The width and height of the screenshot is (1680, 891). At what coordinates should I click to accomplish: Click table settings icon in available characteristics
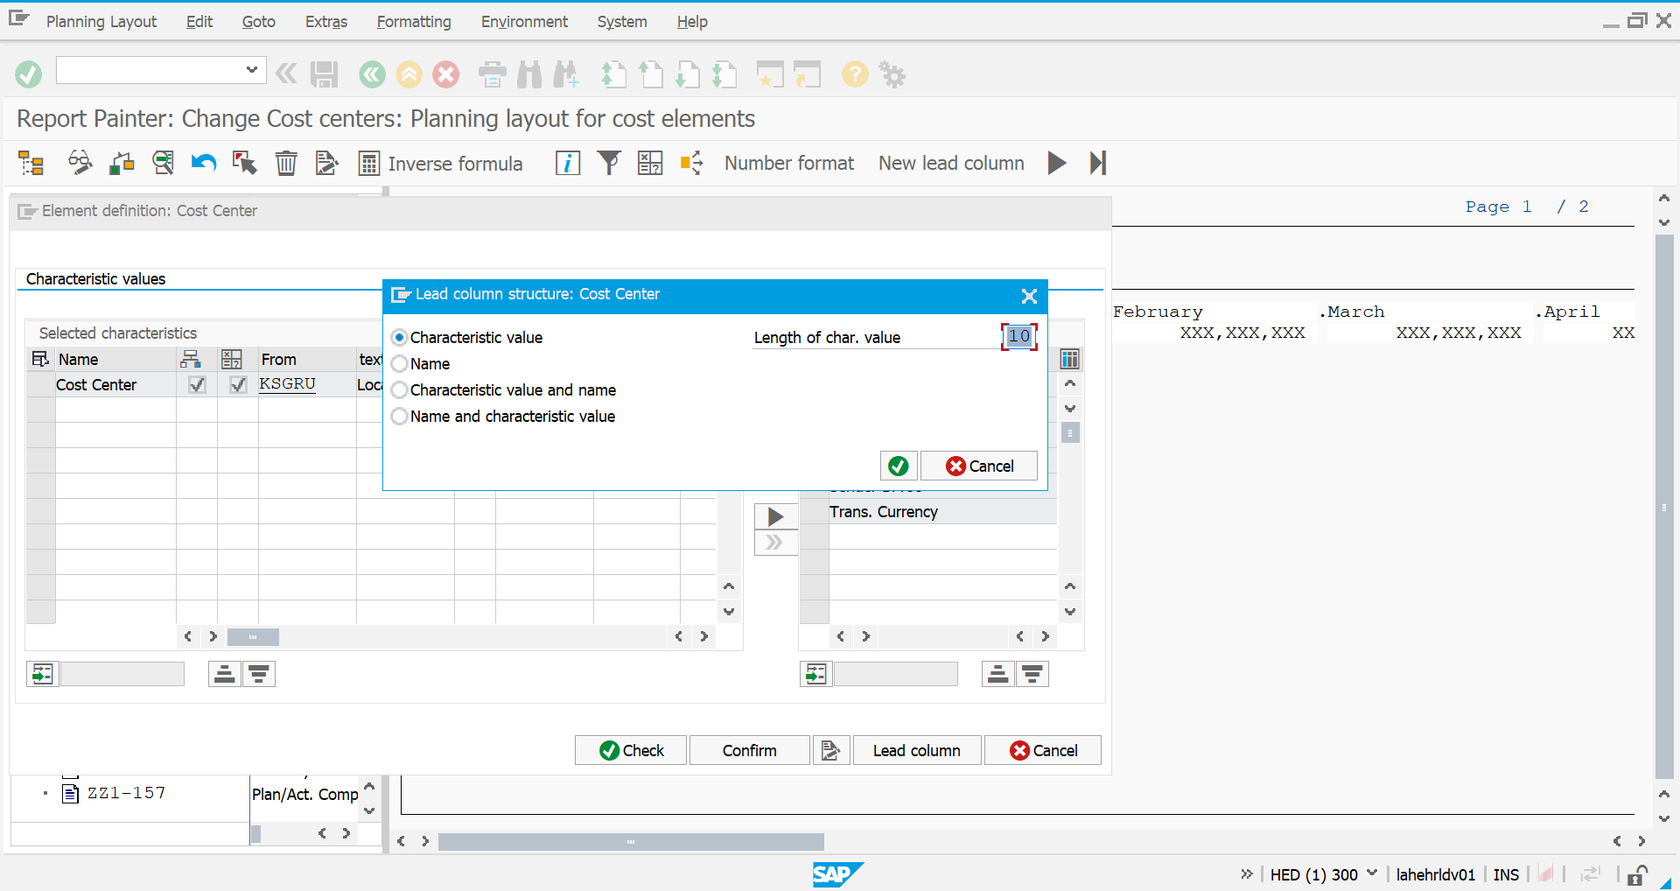(1070, 359)
